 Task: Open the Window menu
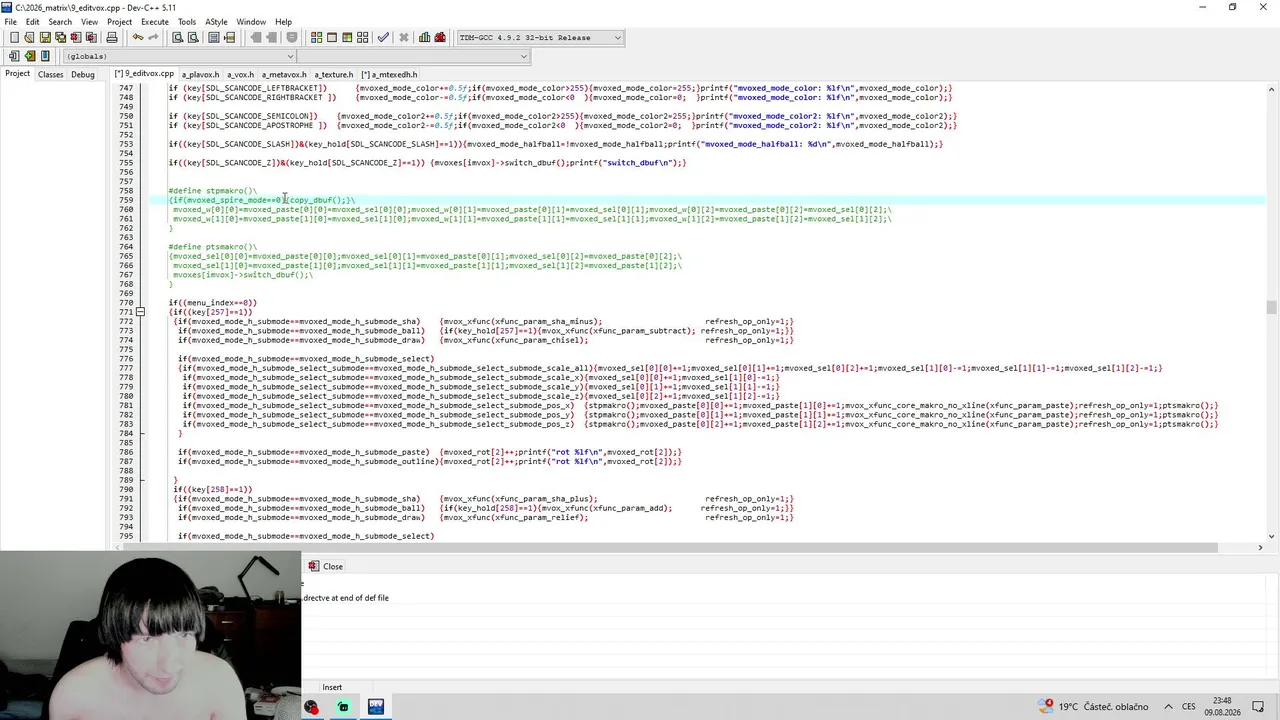point(251,22)
